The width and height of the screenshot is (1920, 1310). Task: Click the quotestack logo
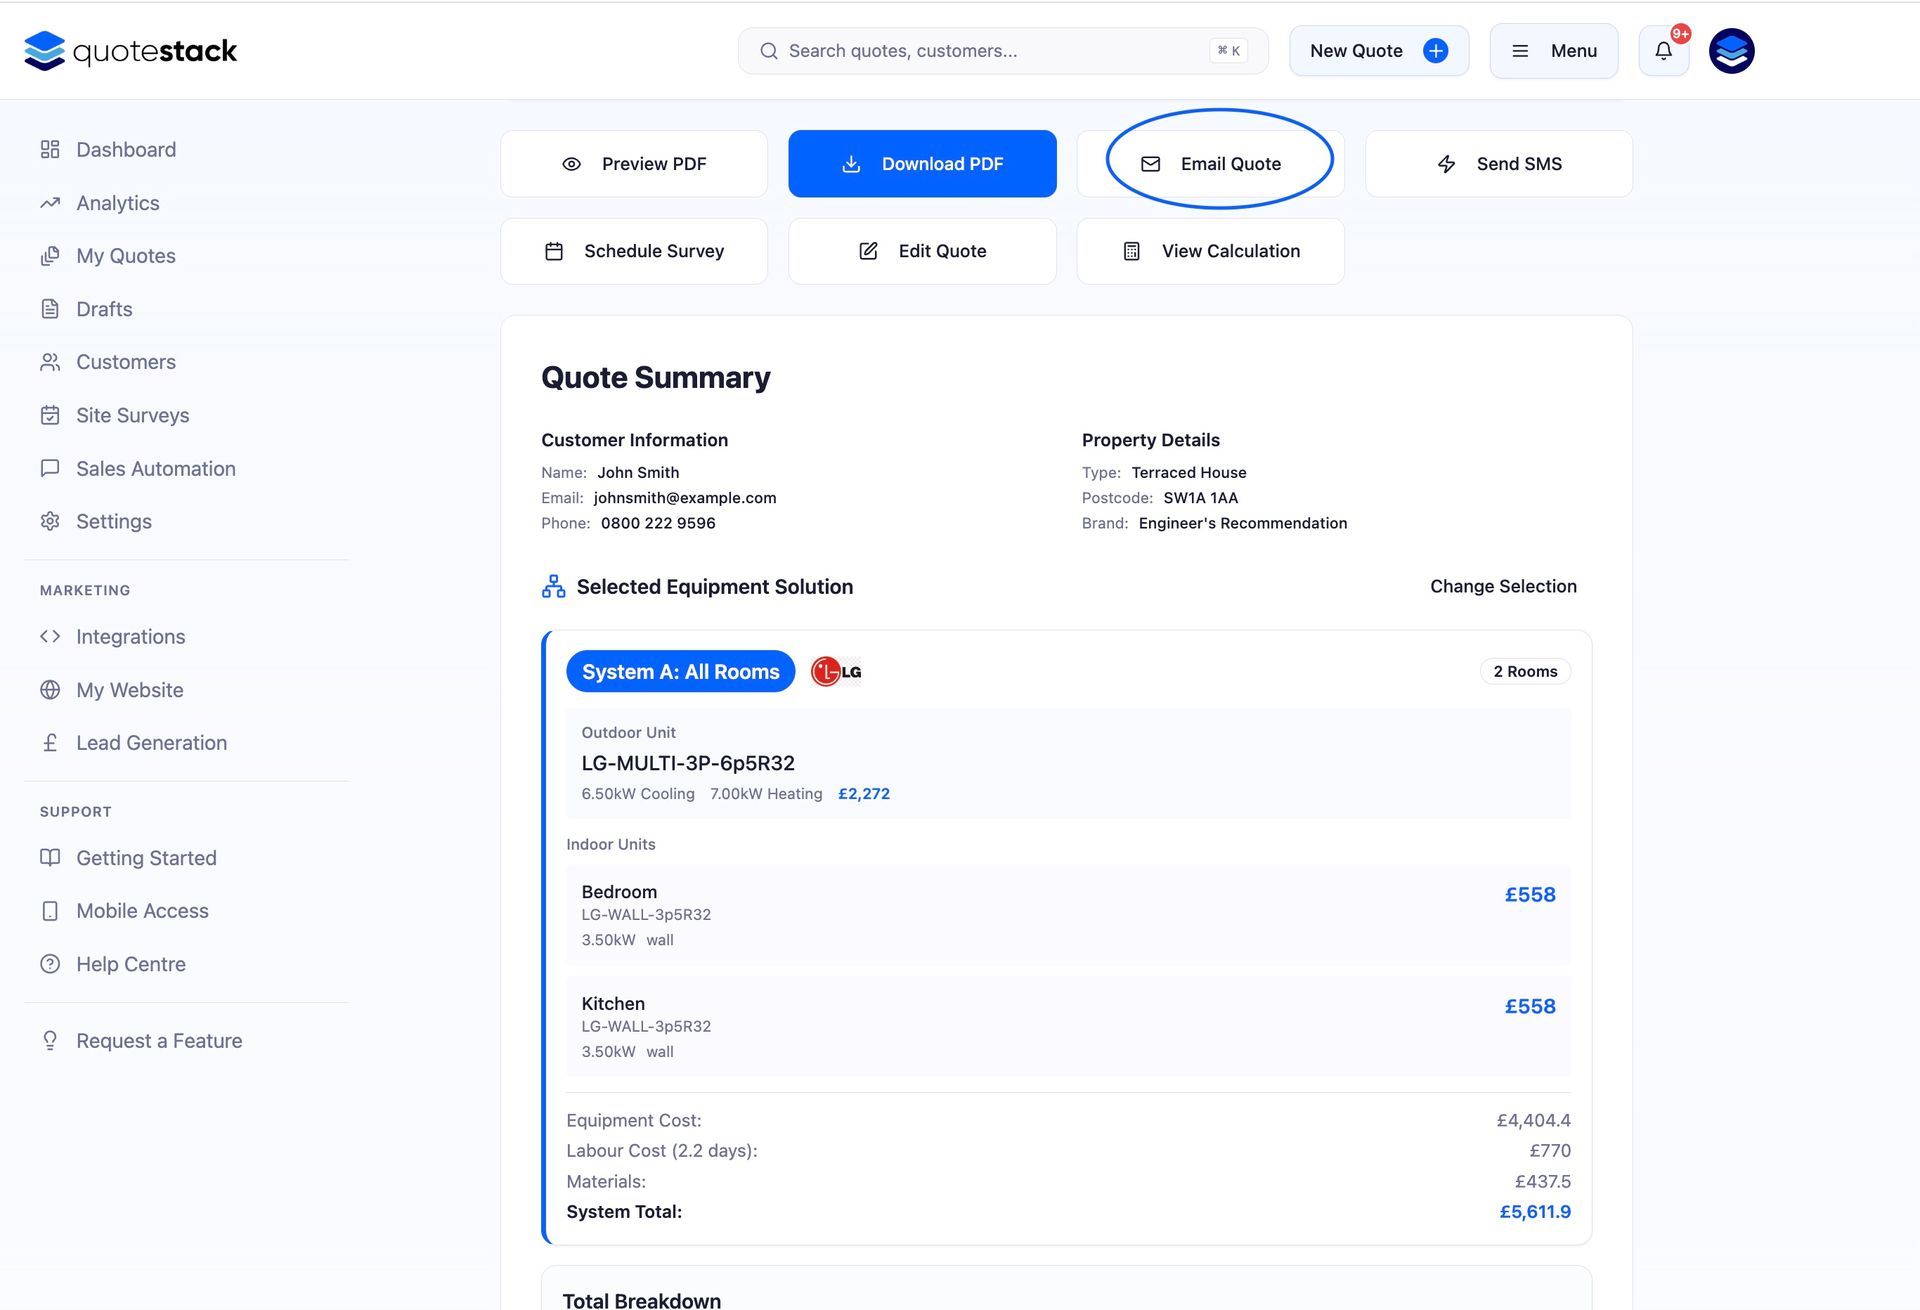click(130, 51)
